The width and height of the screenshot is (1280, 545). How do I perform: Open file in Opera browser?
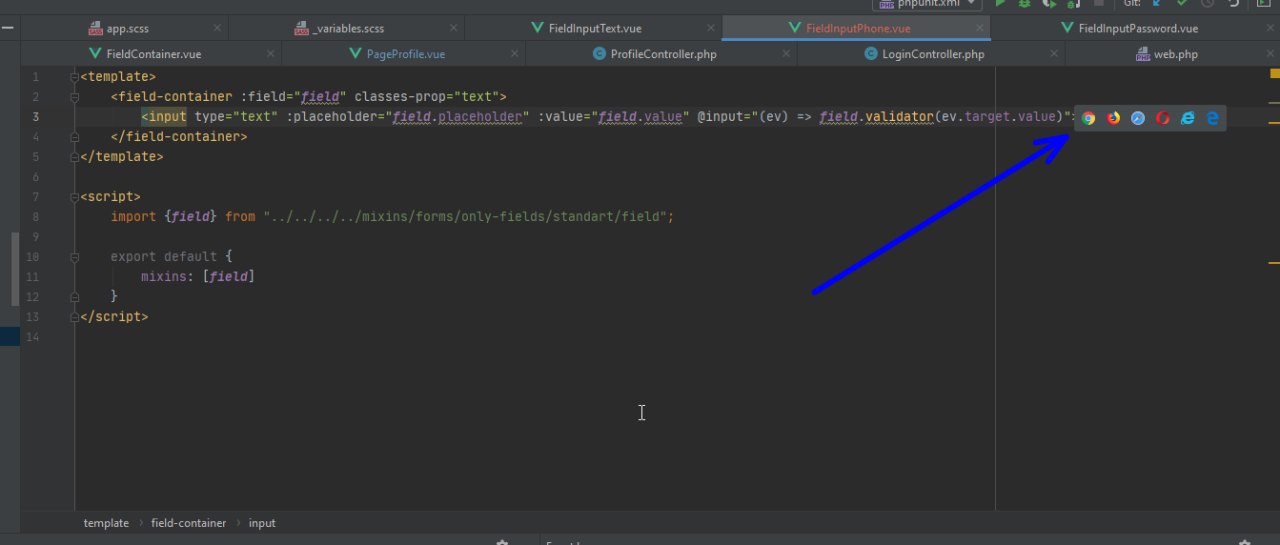[x=1162, y=118]
